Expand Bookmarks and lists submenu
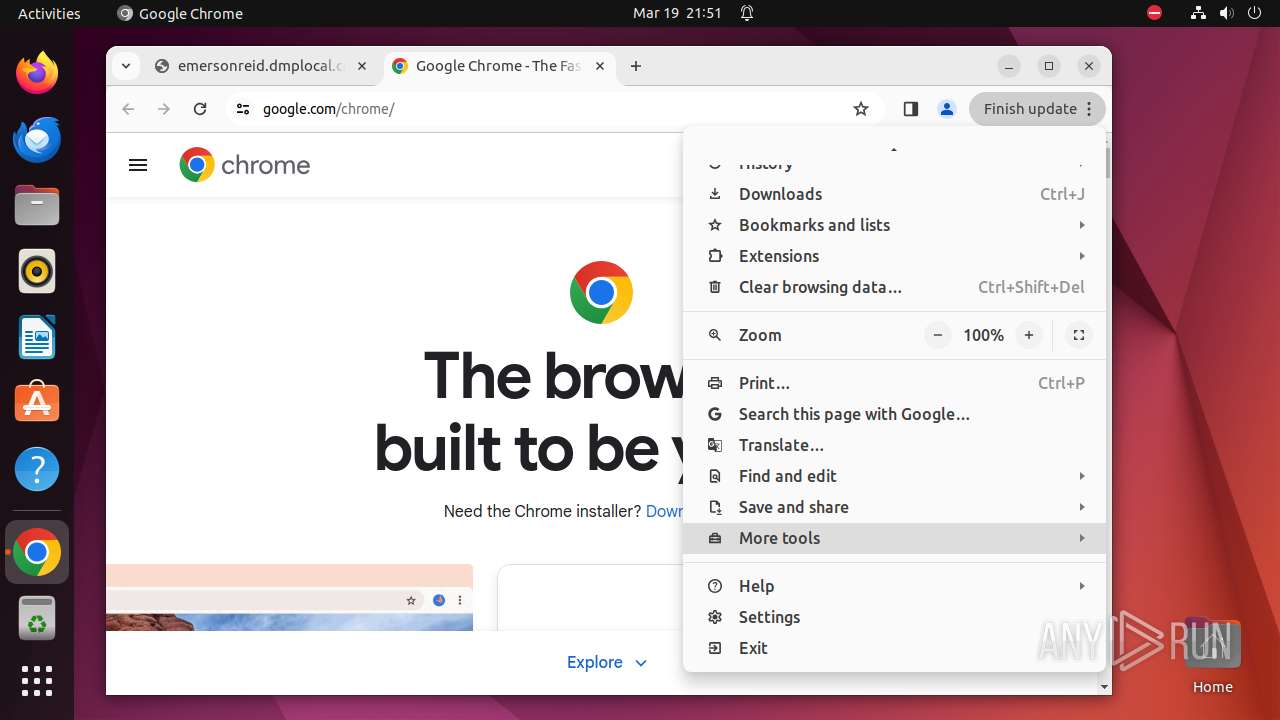The image size is (1280, 720). [895, 225]
